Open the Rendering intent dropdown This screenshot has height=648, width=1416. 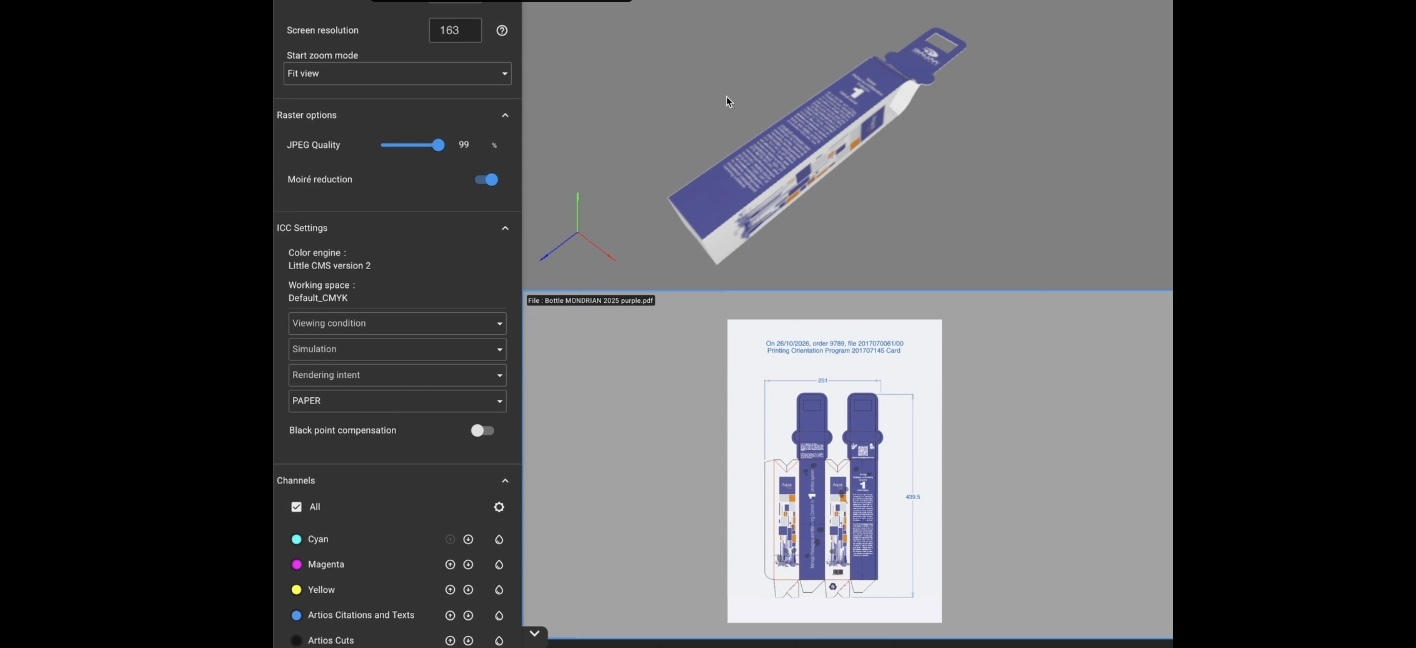397,375
